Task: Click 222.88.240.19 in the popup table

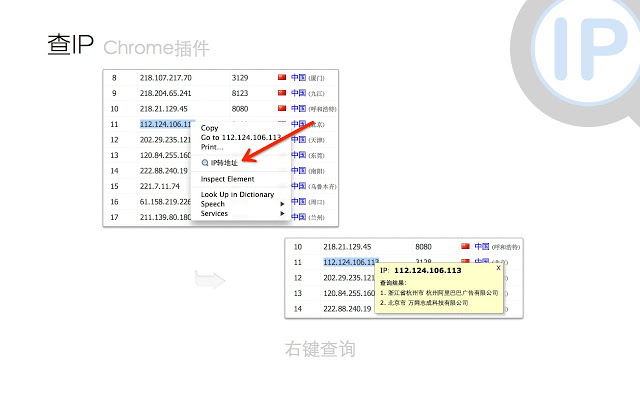Action: [x=347, y=309]
